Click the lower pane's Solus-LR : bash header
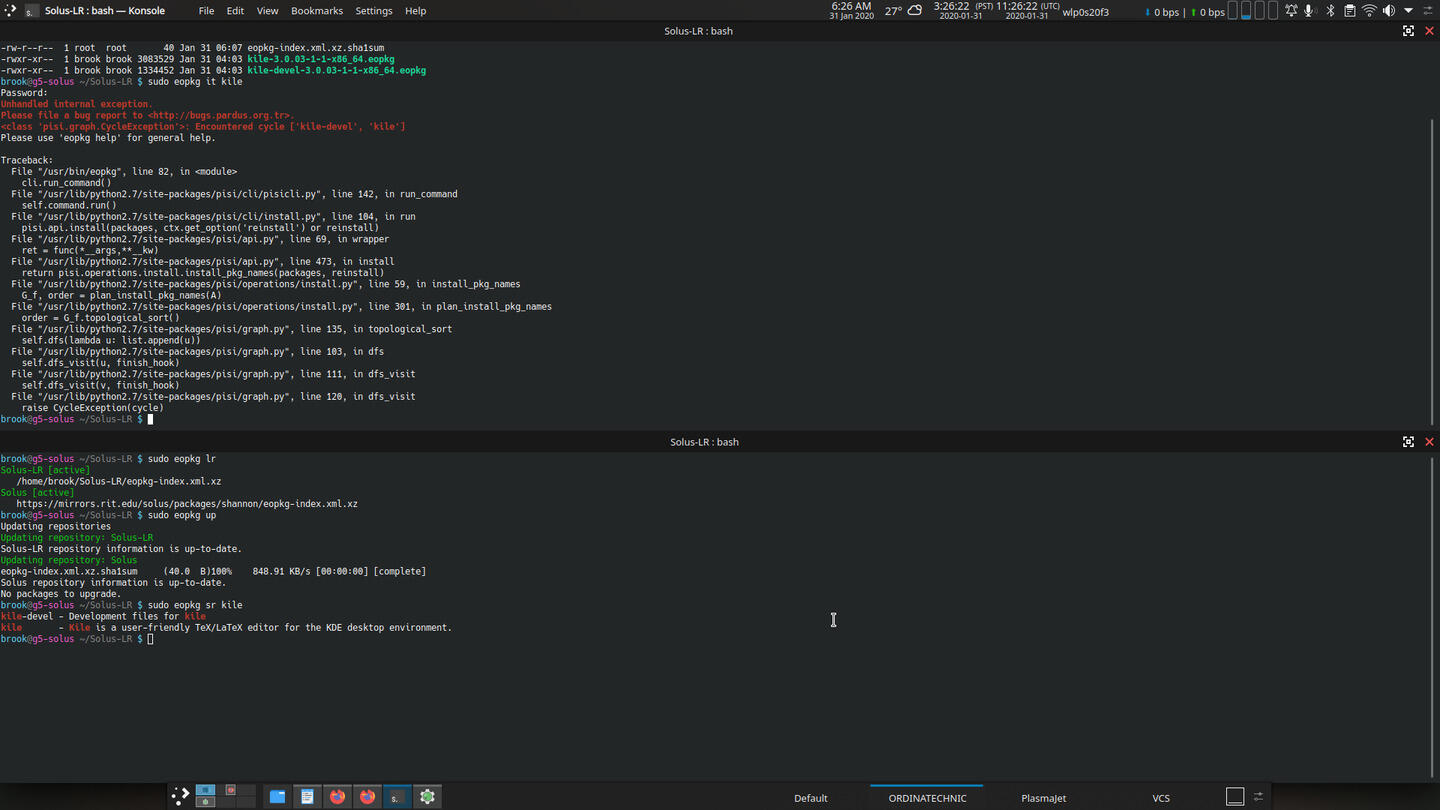The width and height of the screenshot is (1440, 810). click(x=704, y=442)
